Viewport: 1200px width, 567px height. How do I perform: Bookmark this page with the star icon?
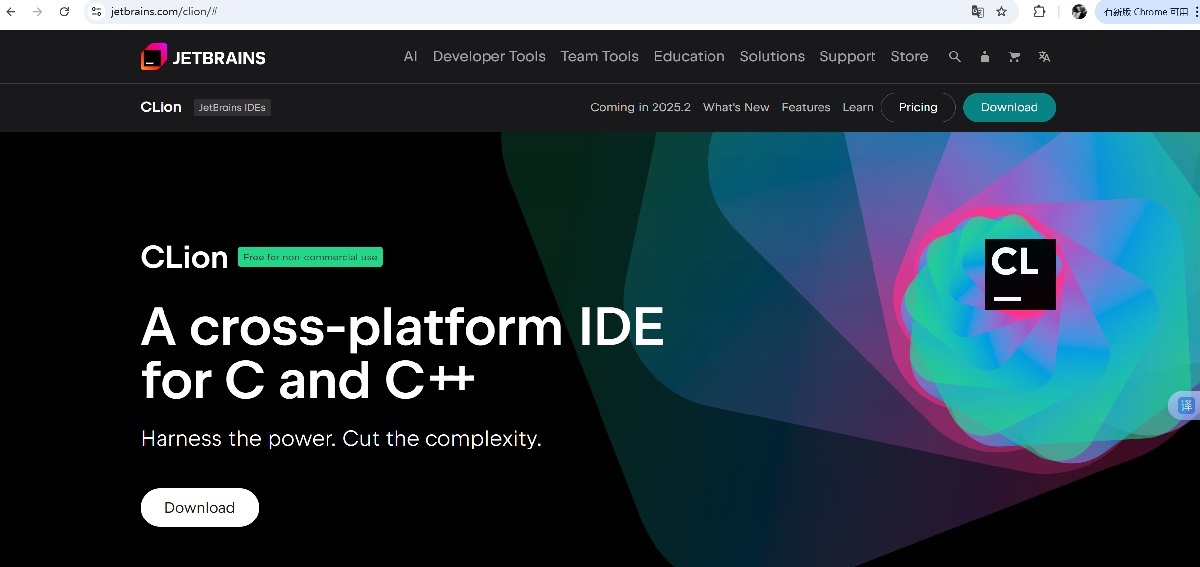(x=1001, y=12)
